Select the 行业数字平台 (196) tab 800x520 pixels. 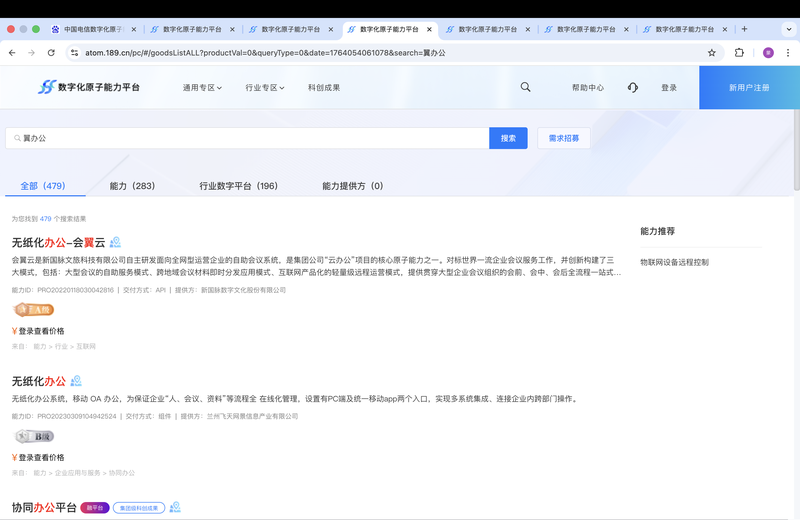tap(238, 186)
